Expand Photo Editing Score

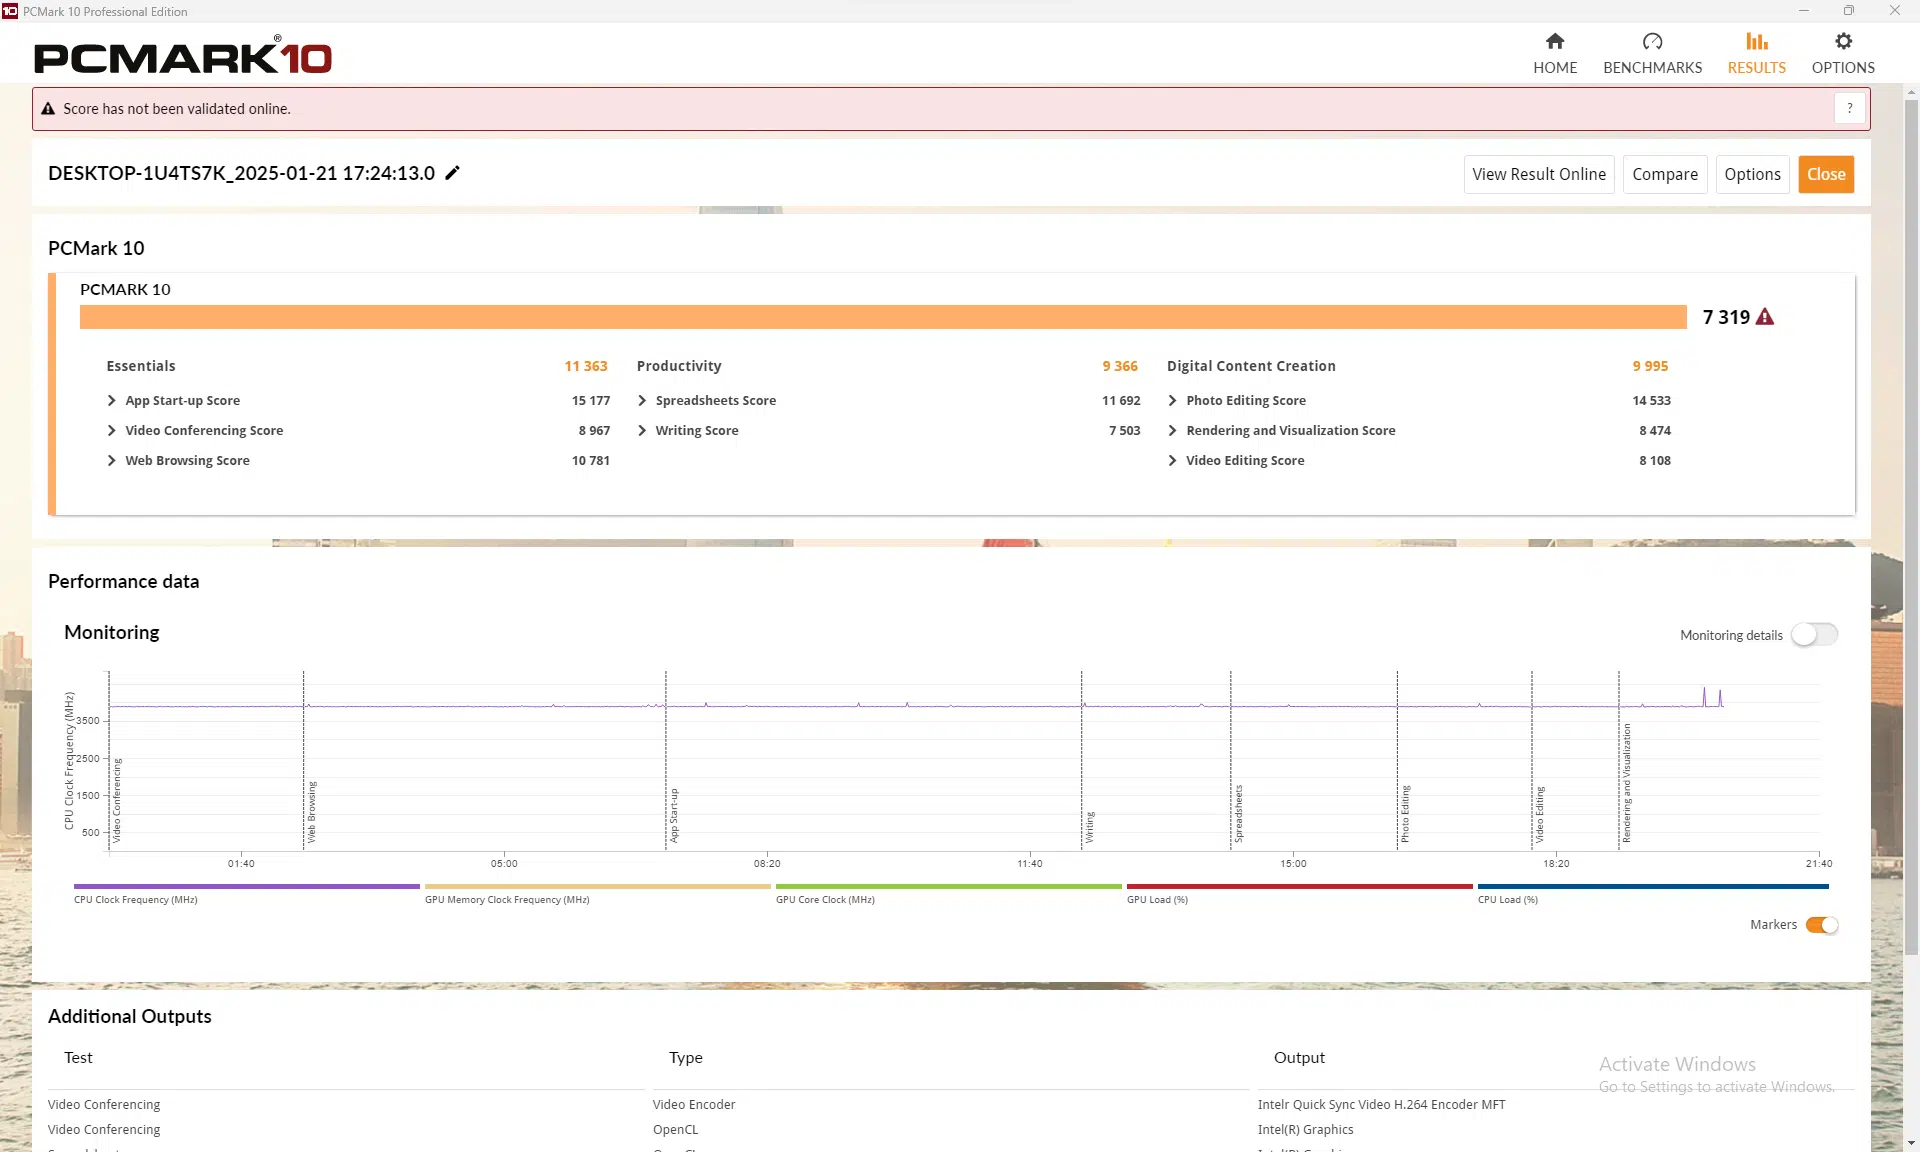tap(1172, 400)
